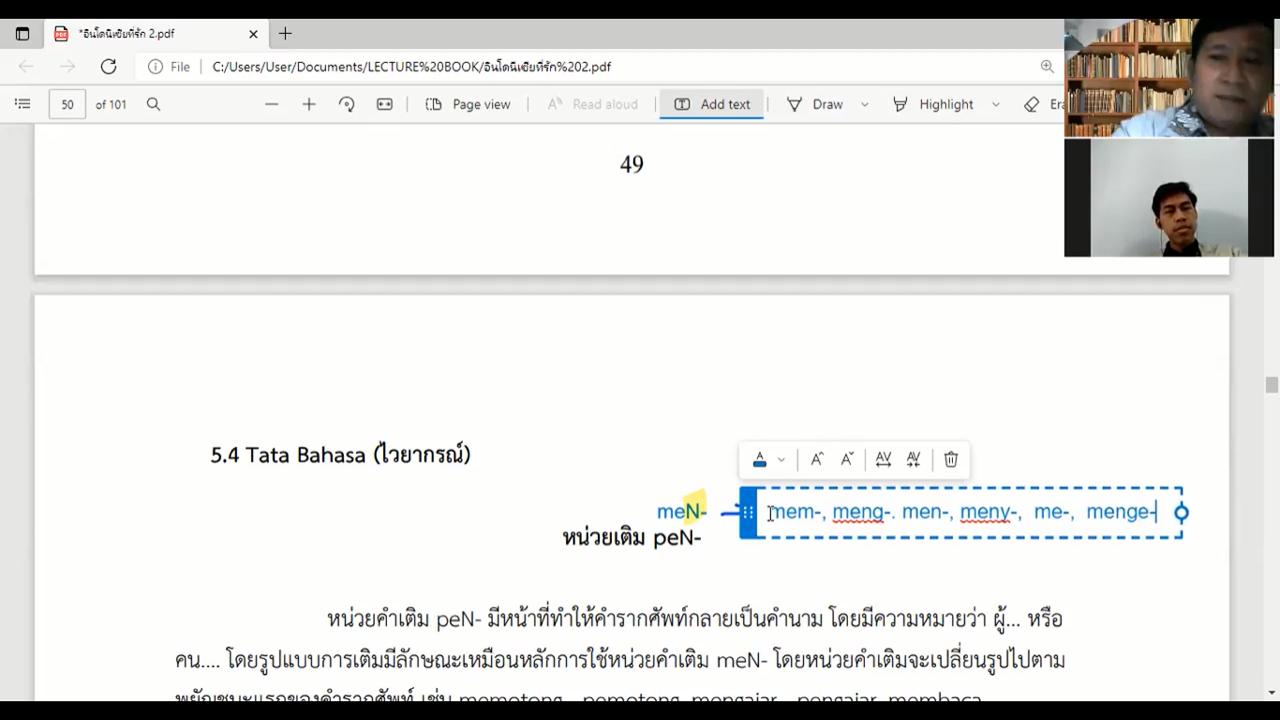
Task: Toggle the Draw tool
Action: point(816,104)
